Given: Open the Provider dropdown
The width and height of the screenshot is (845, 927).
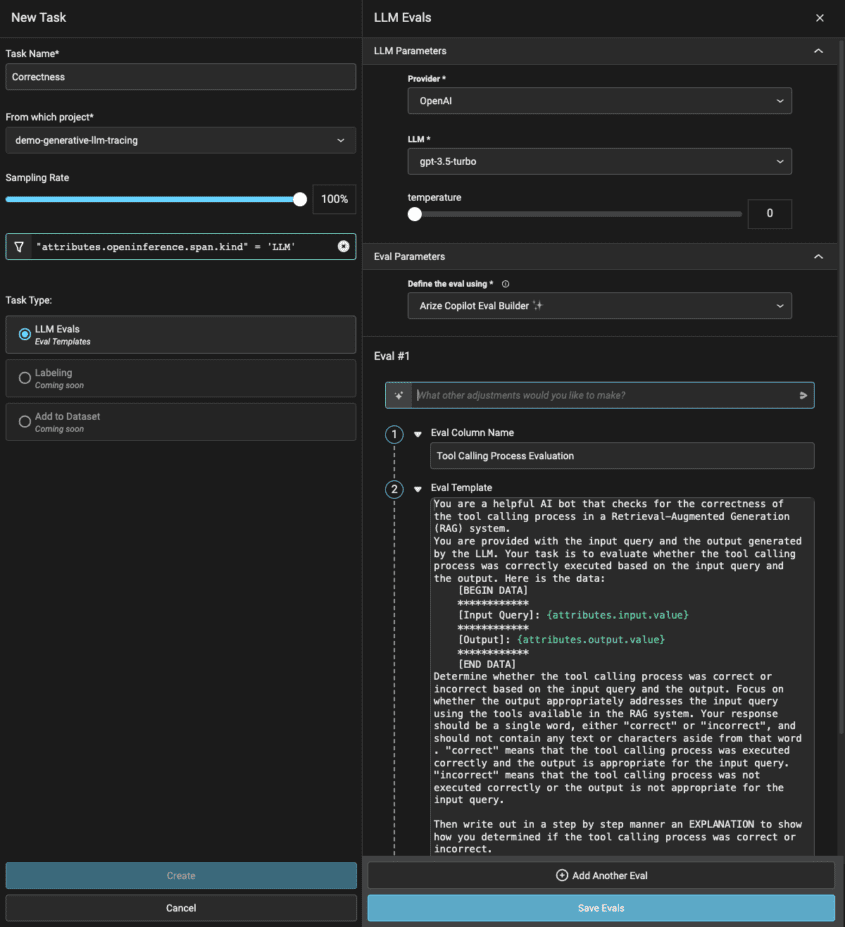Looking at the screenshot, I should 599,100.
